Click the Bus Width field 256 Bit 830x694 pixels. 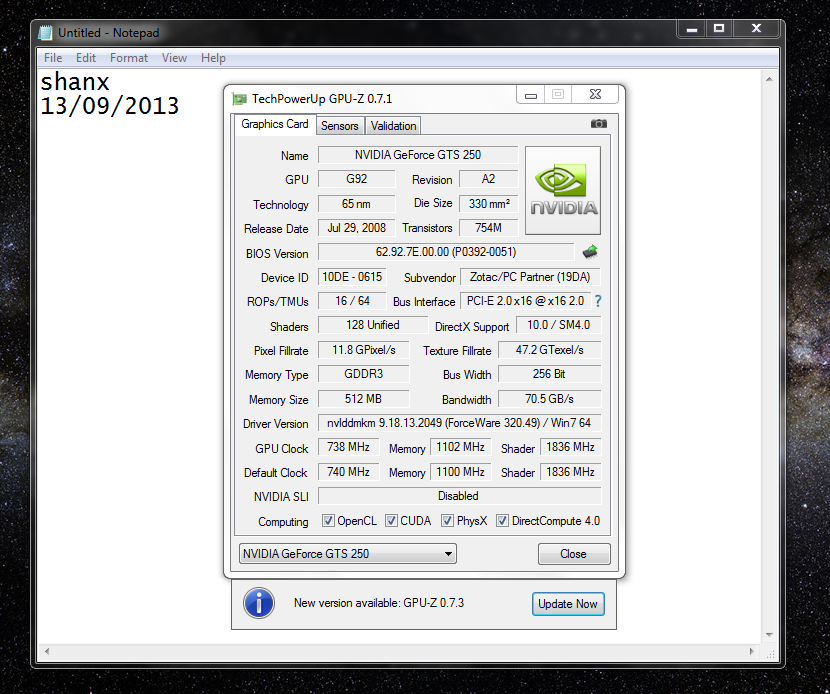click(x=549, y=374)
